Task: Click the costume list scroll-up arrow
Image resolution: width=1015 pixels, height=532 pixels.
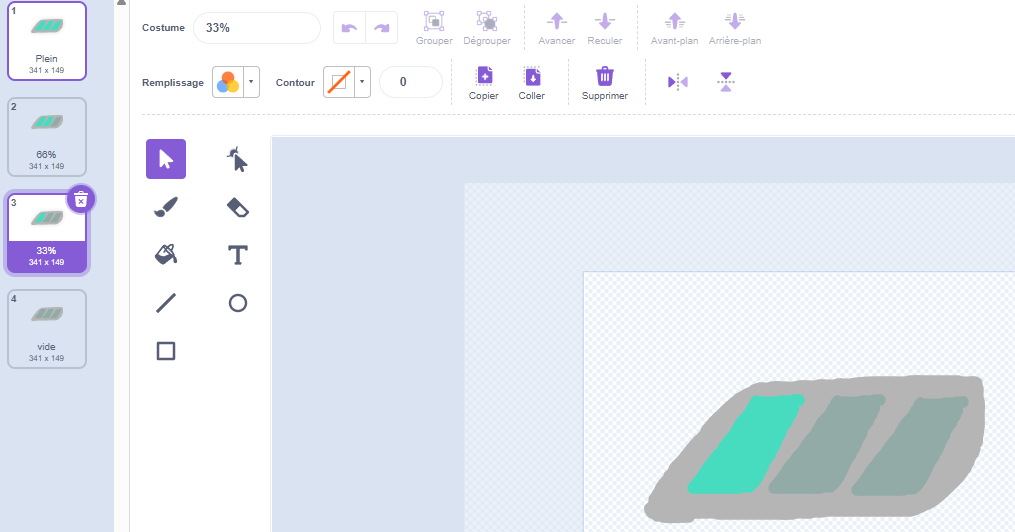Action: [121, 3]
